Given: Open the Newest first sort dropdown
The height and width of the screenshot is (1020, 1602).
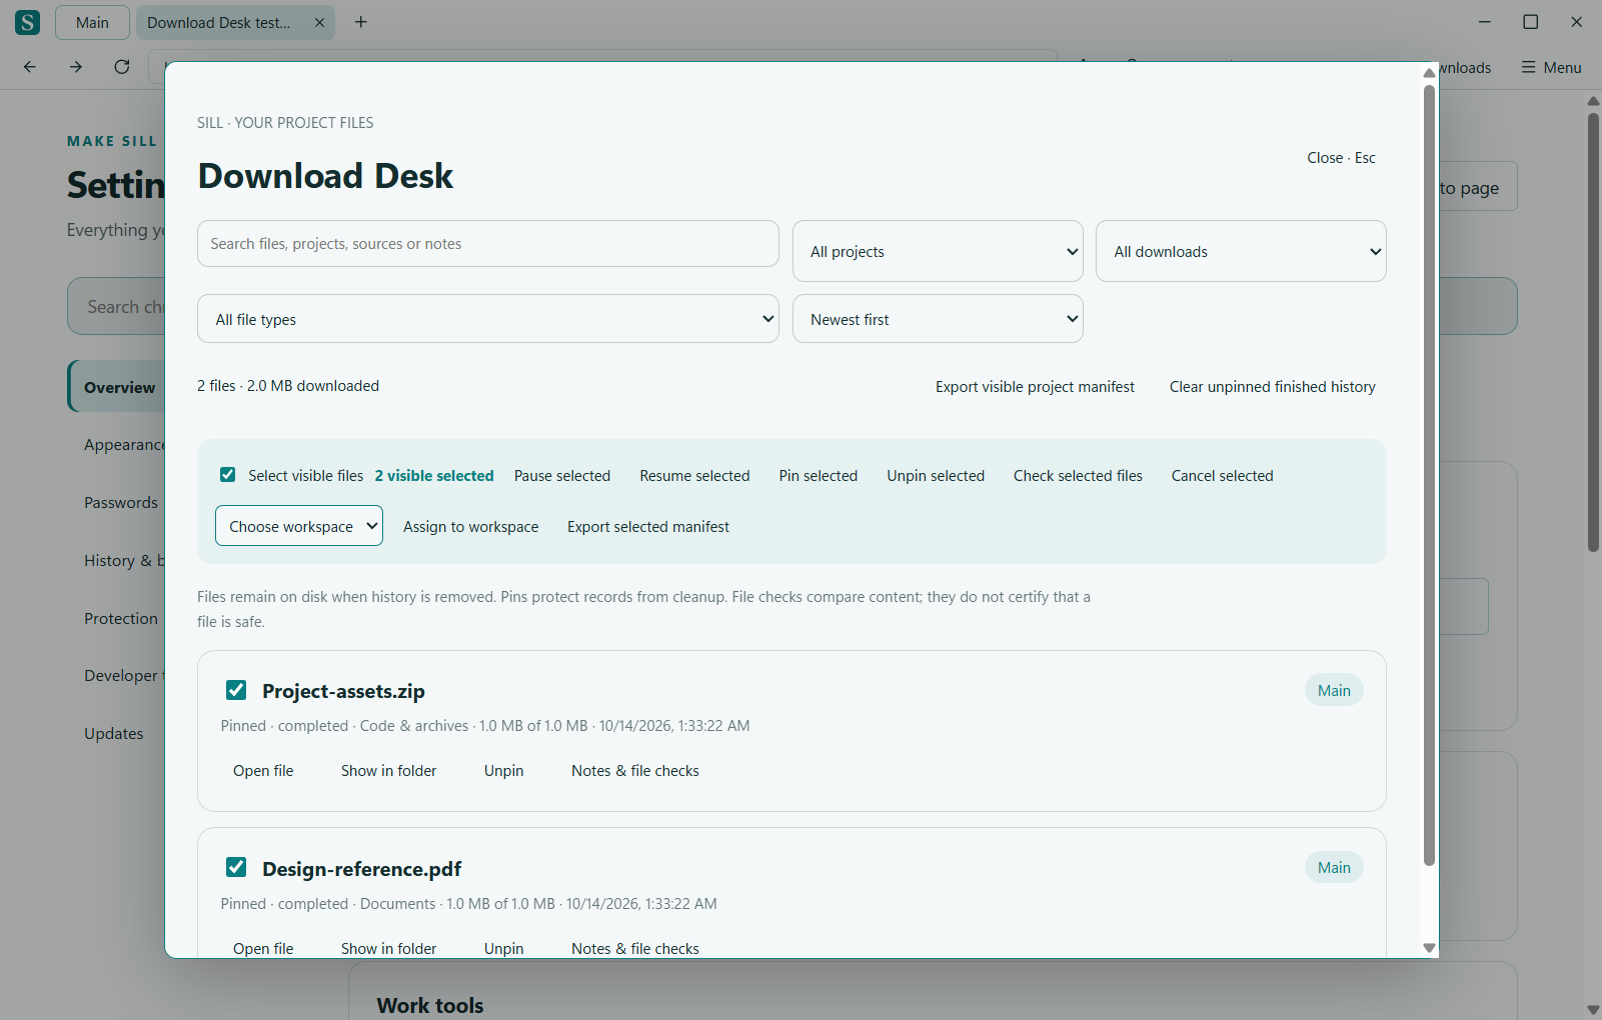Looking at the screenshot, I should click(x=938, y=319).
